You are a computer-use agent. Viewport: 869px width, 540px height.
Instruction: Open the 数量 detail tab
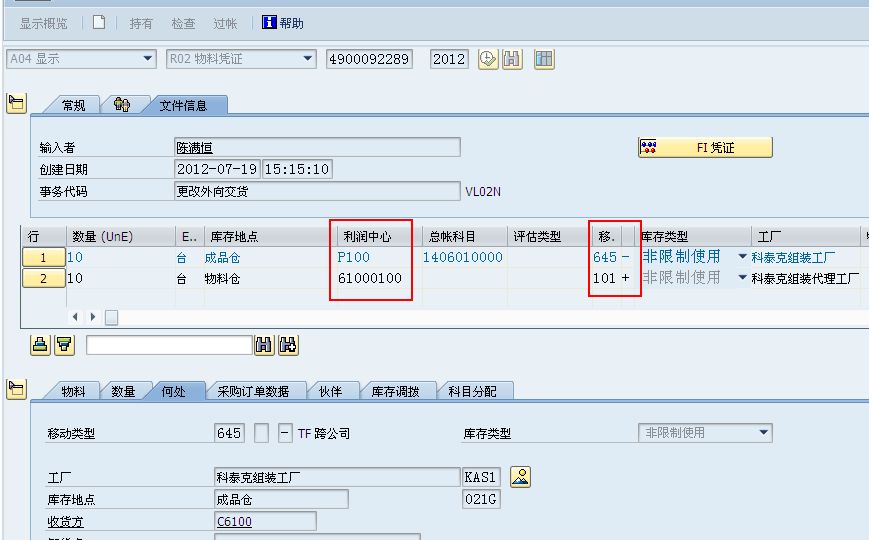123,391
